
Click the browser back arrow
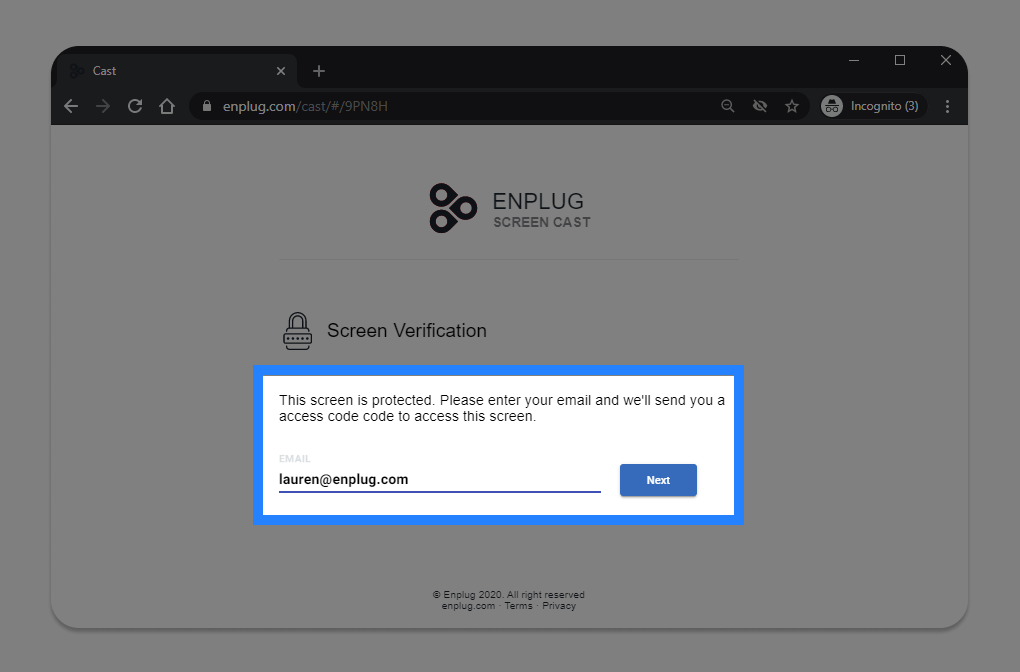[71, 106]
